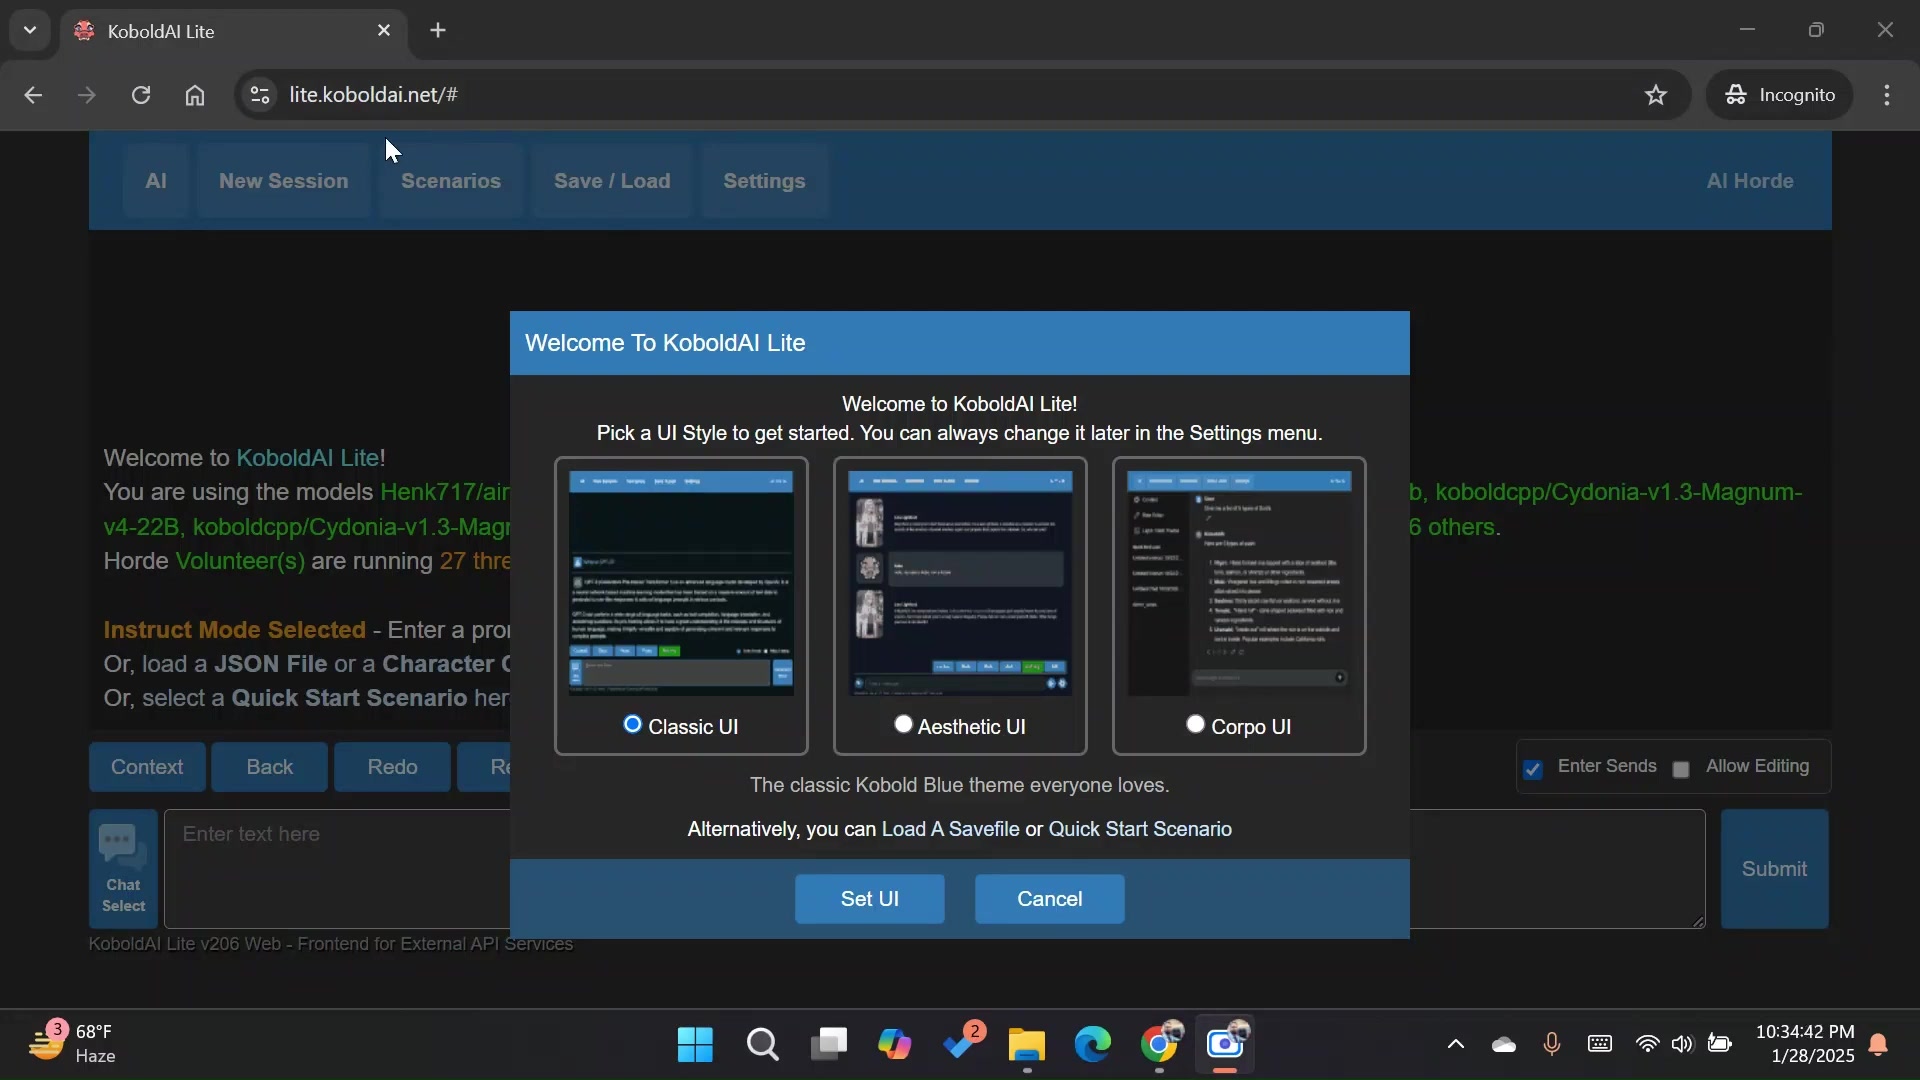Enable the Allow Editing checkbox

(1681, 769)
